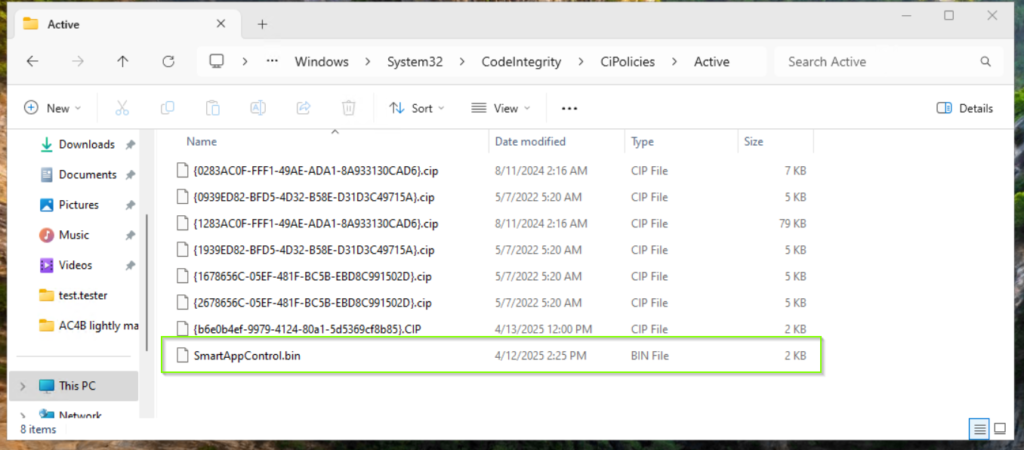Click the Rename icon in toolbar
Image resolution: width=1024 pixels, height=450 pixels.
pos(258,108)
